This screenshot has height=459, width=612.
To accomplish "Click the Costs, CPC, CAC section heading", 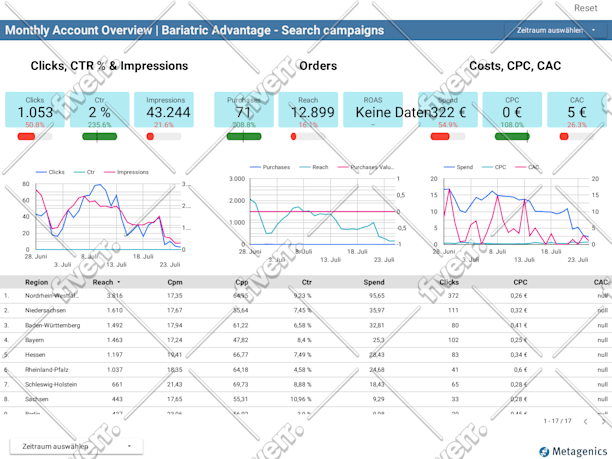I will coord(515,66).
